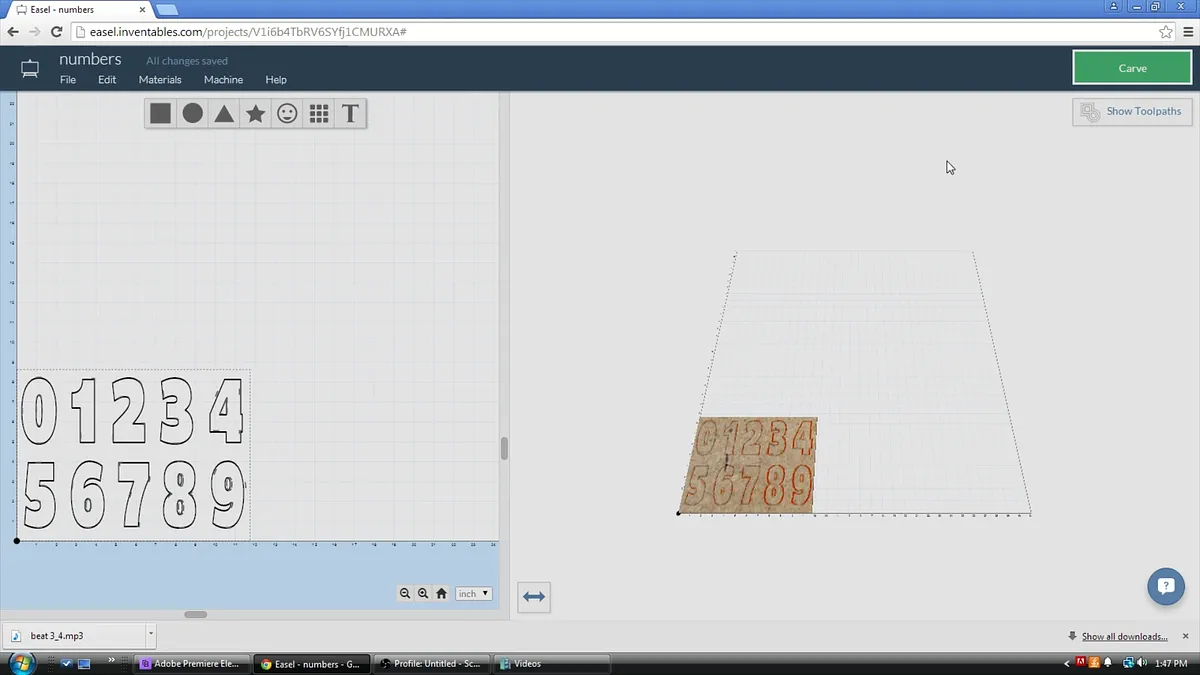This screenshot has width=1200, height=675.
Task: Select the star shape tool
Action: 256,114
